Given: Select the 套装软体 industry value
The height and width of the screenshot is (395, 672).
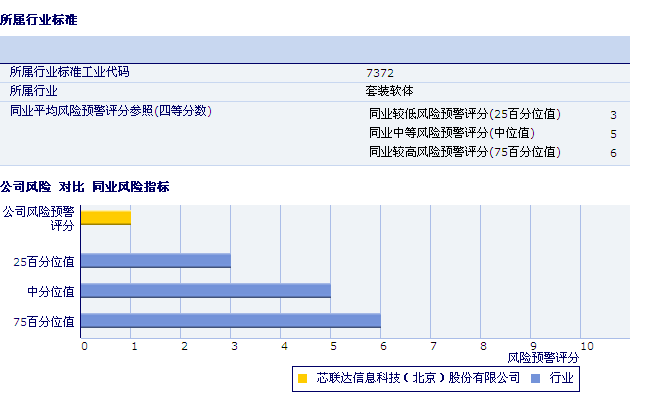Looking at the screenshot, I should 390,91.
